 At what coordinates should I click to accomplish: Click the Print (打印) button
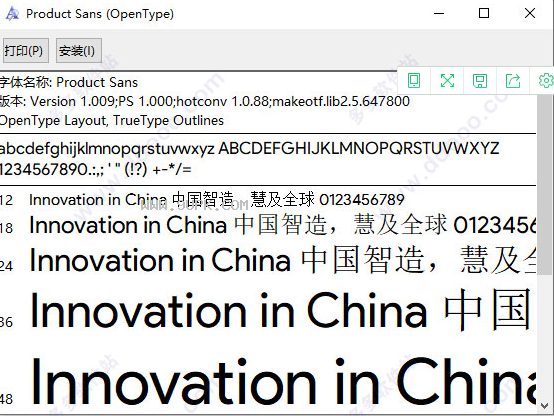tap(25, 51)
